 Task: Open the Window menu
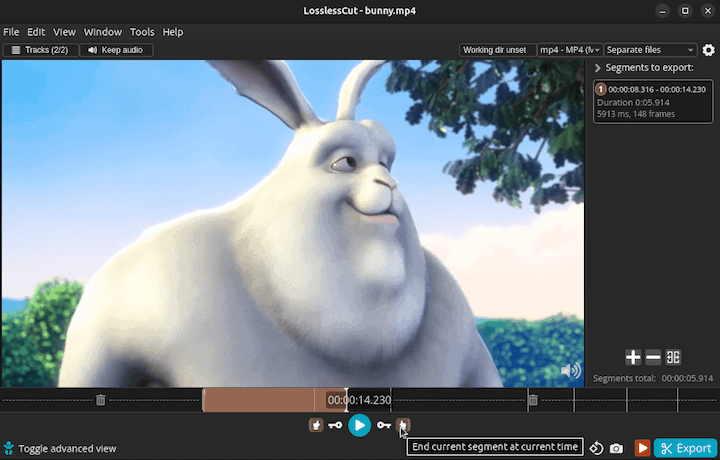pyautogui.click(x=102, y=32)
